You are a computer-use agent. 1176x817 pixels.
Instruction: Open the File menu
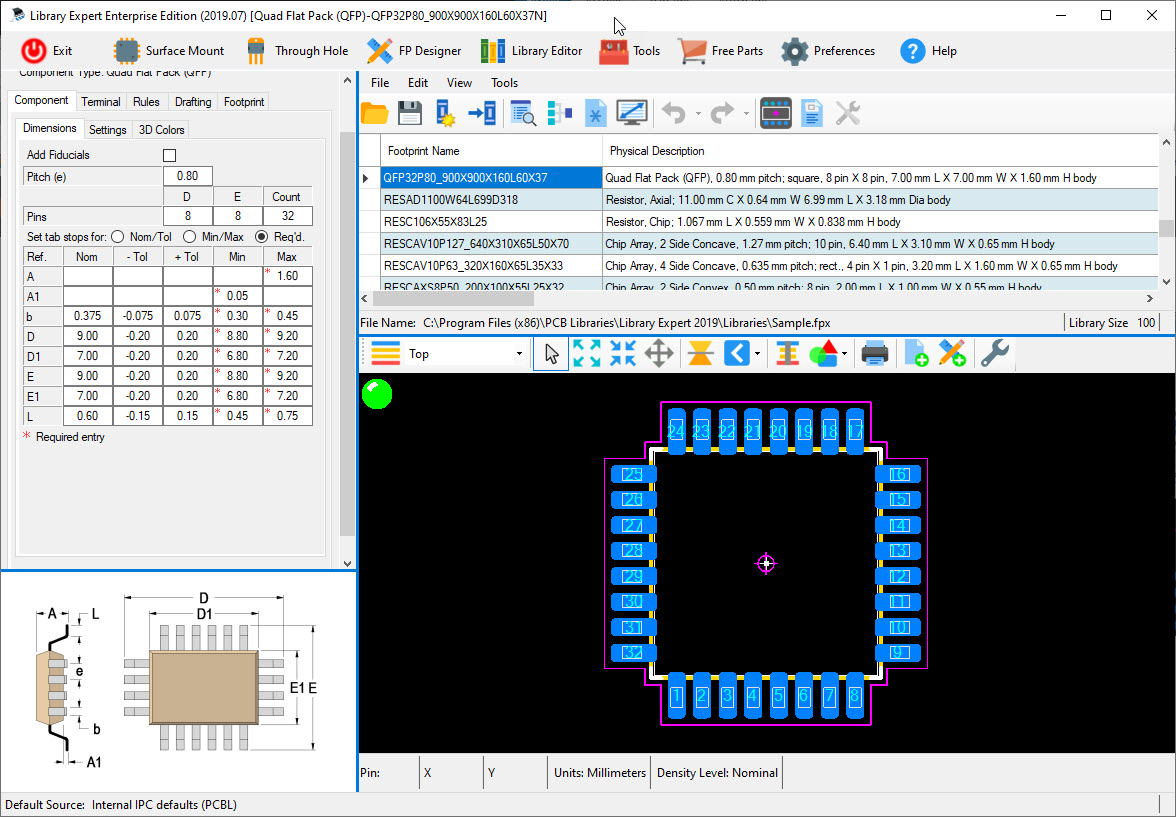click(380, 83)
